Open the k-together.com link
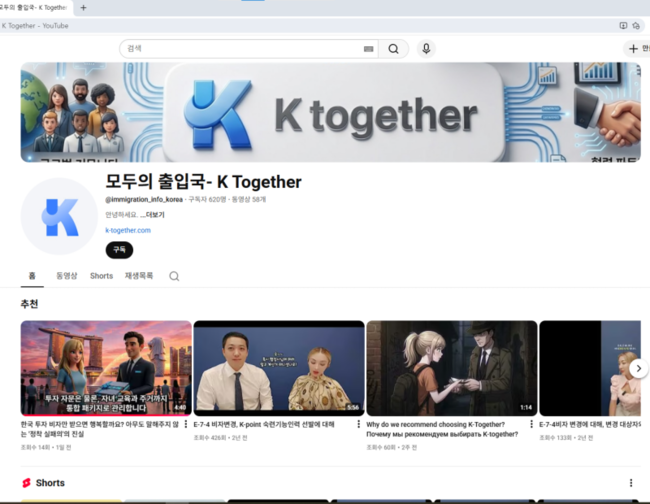The width and height of the screenshot is (650, 504). point(128,231)
